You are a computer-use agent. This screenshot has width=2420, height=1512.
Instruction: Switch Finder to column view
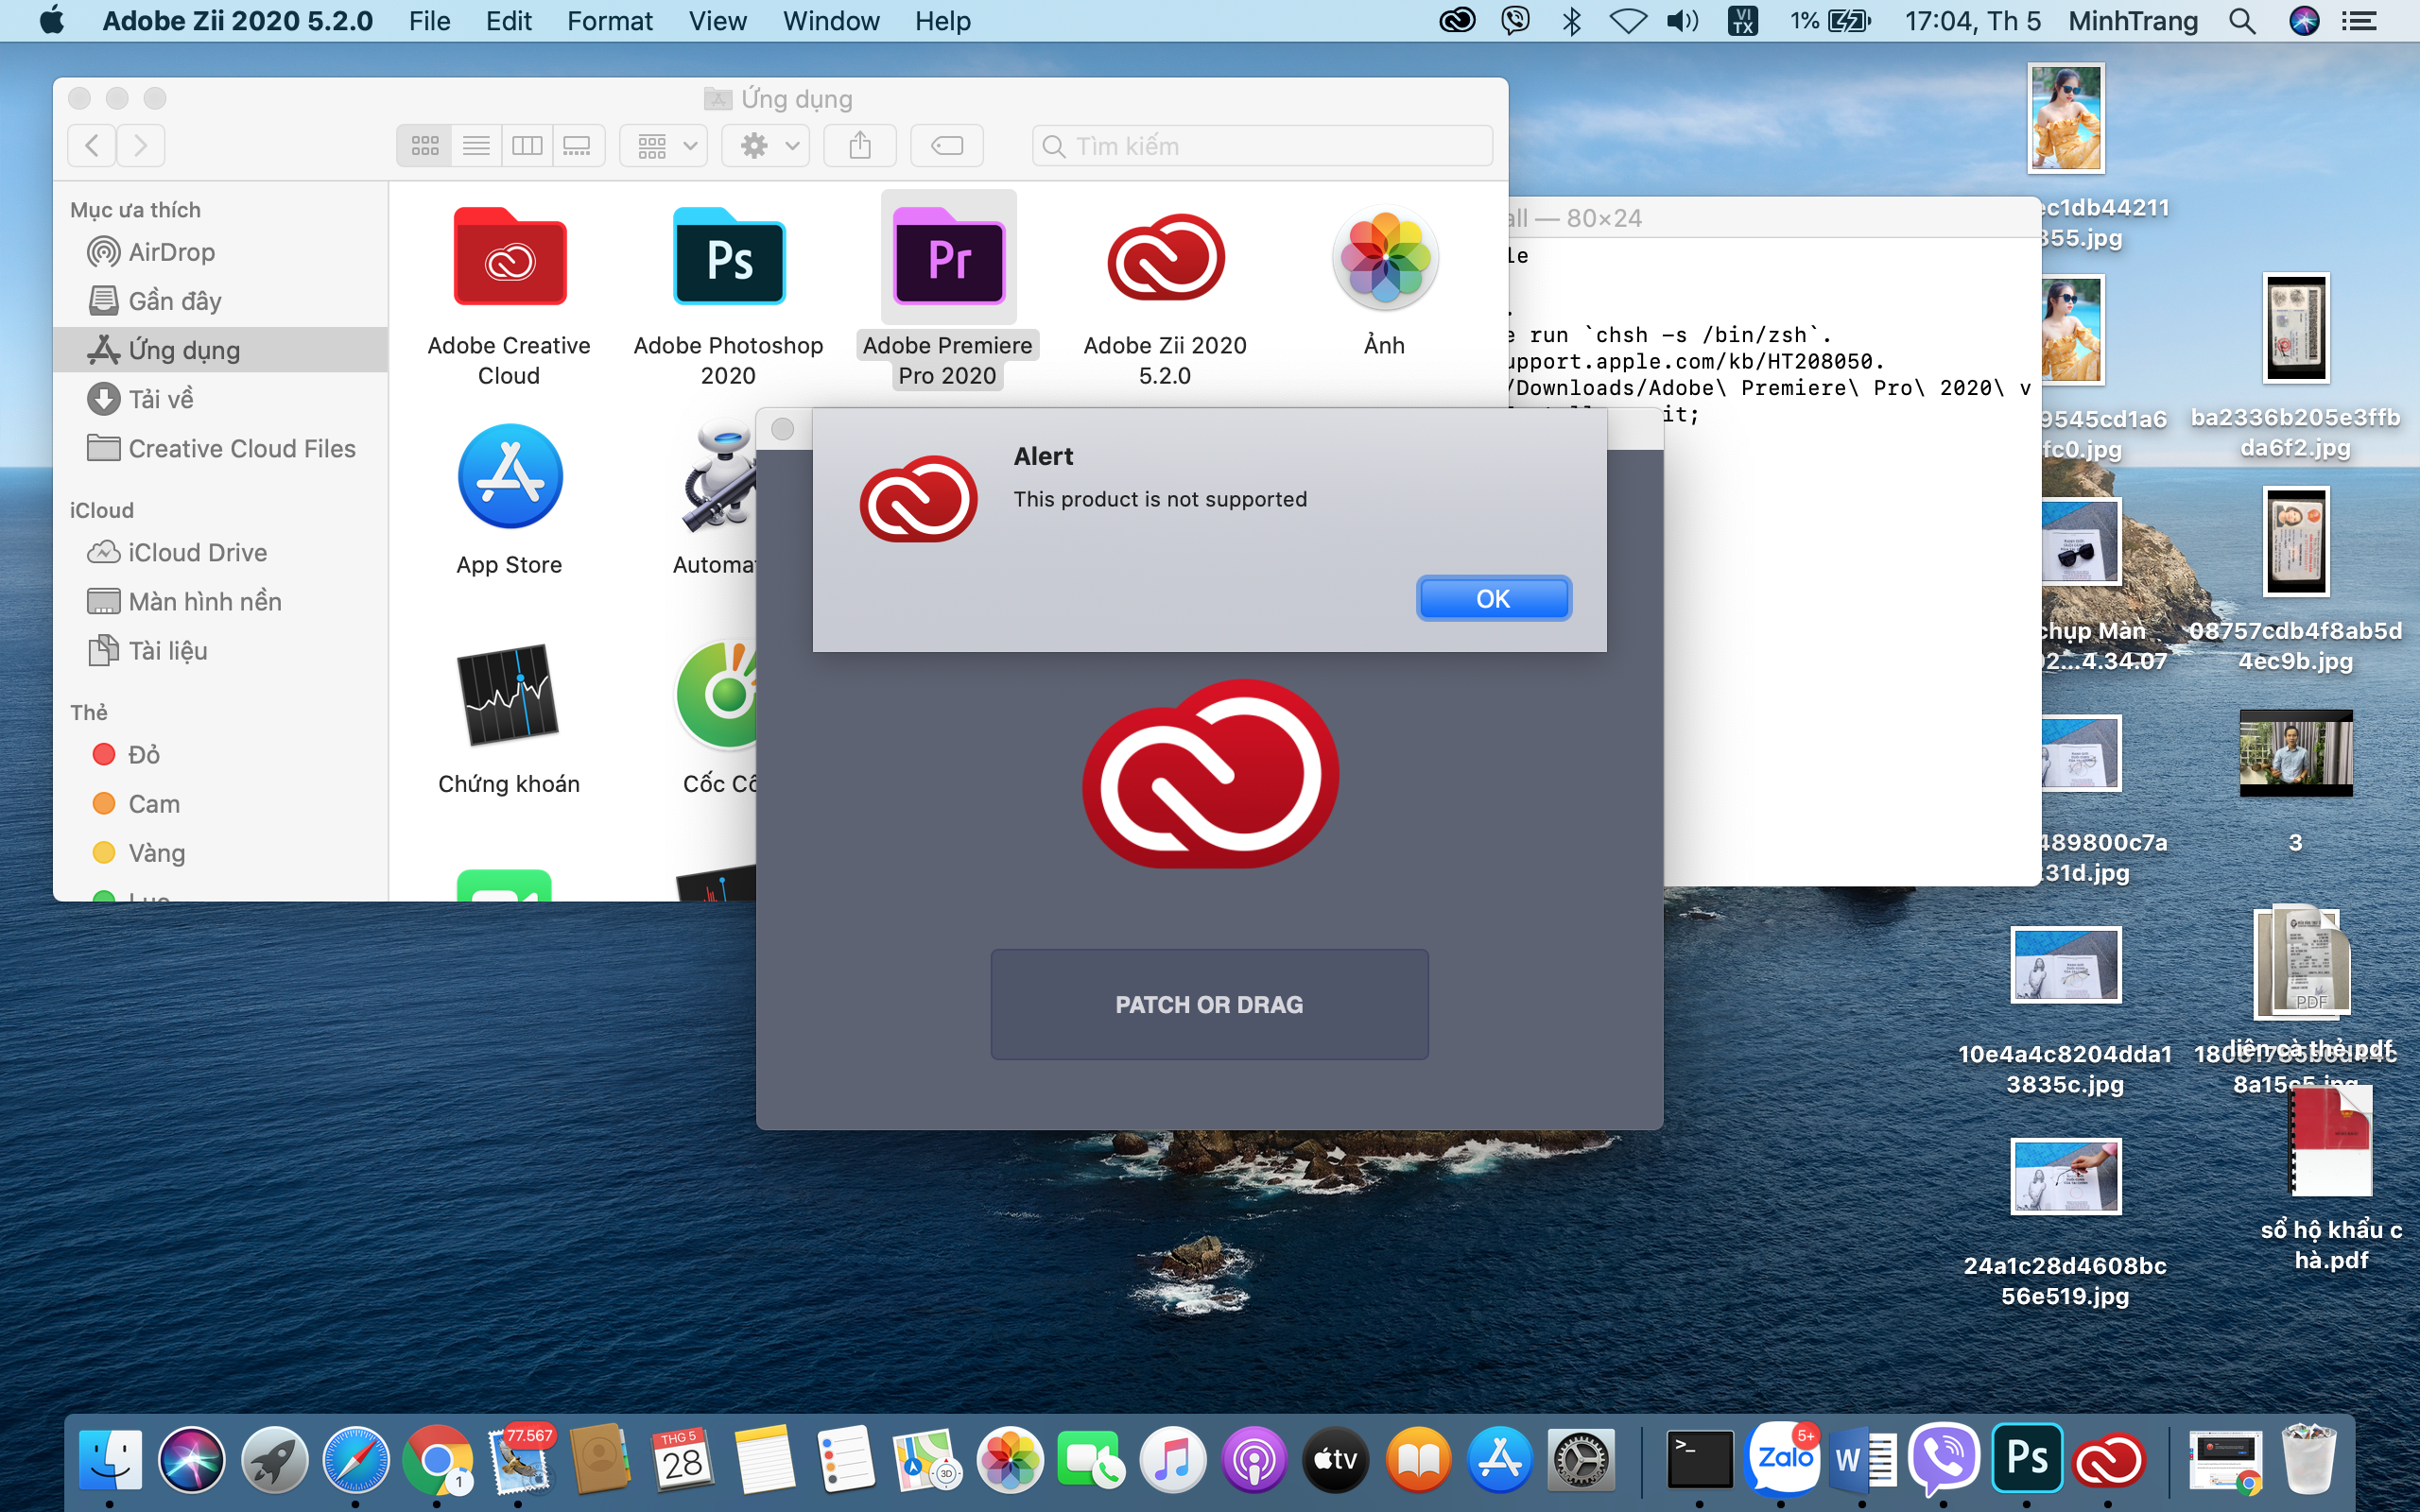[x=527, y=146]
